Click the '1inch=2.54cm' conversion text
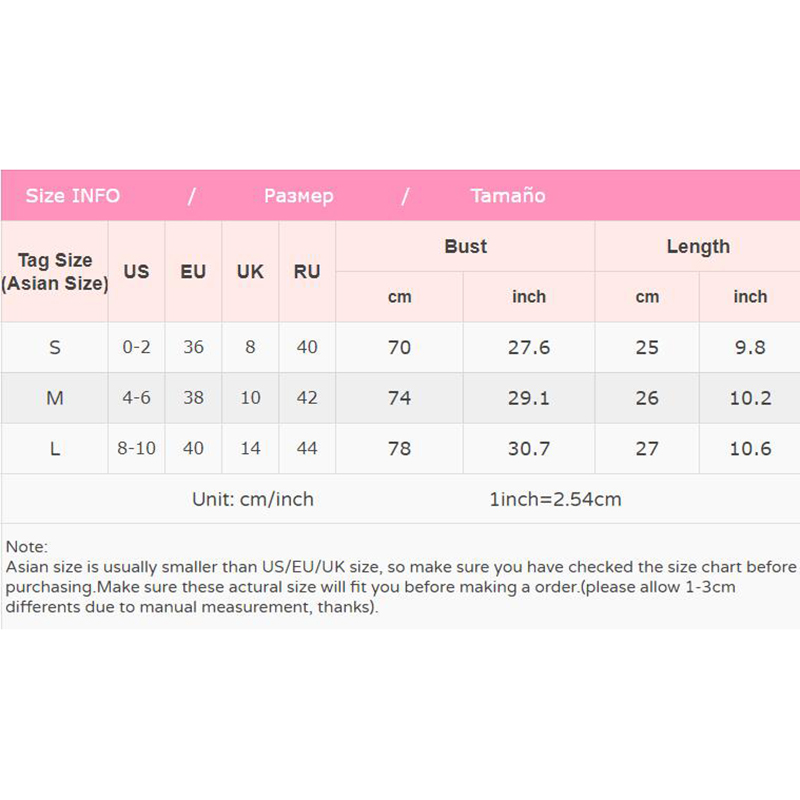 pos(555,499)
